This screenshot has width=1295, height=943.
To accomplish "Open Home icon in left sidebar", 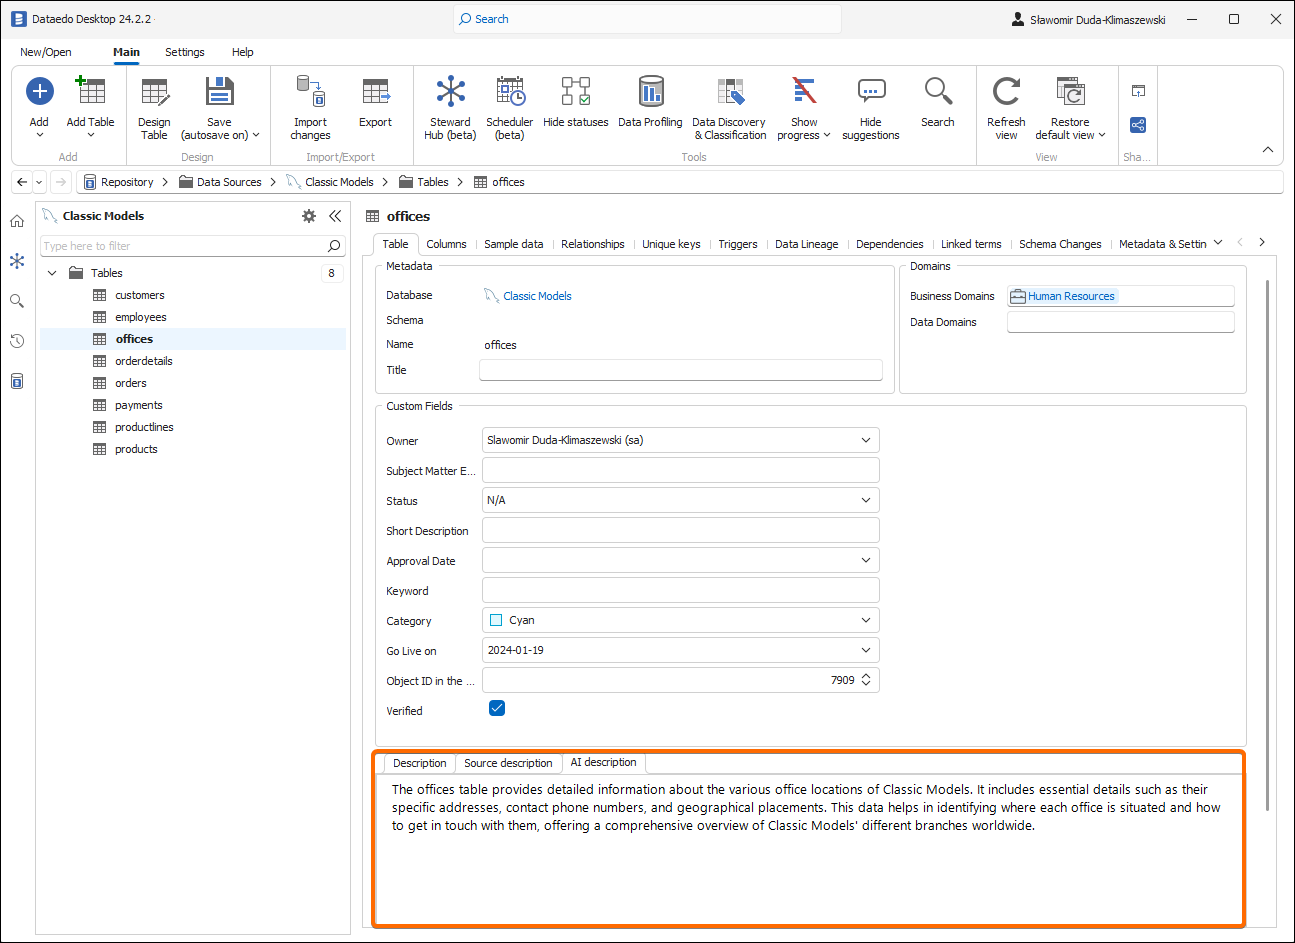I will (17, 222).
